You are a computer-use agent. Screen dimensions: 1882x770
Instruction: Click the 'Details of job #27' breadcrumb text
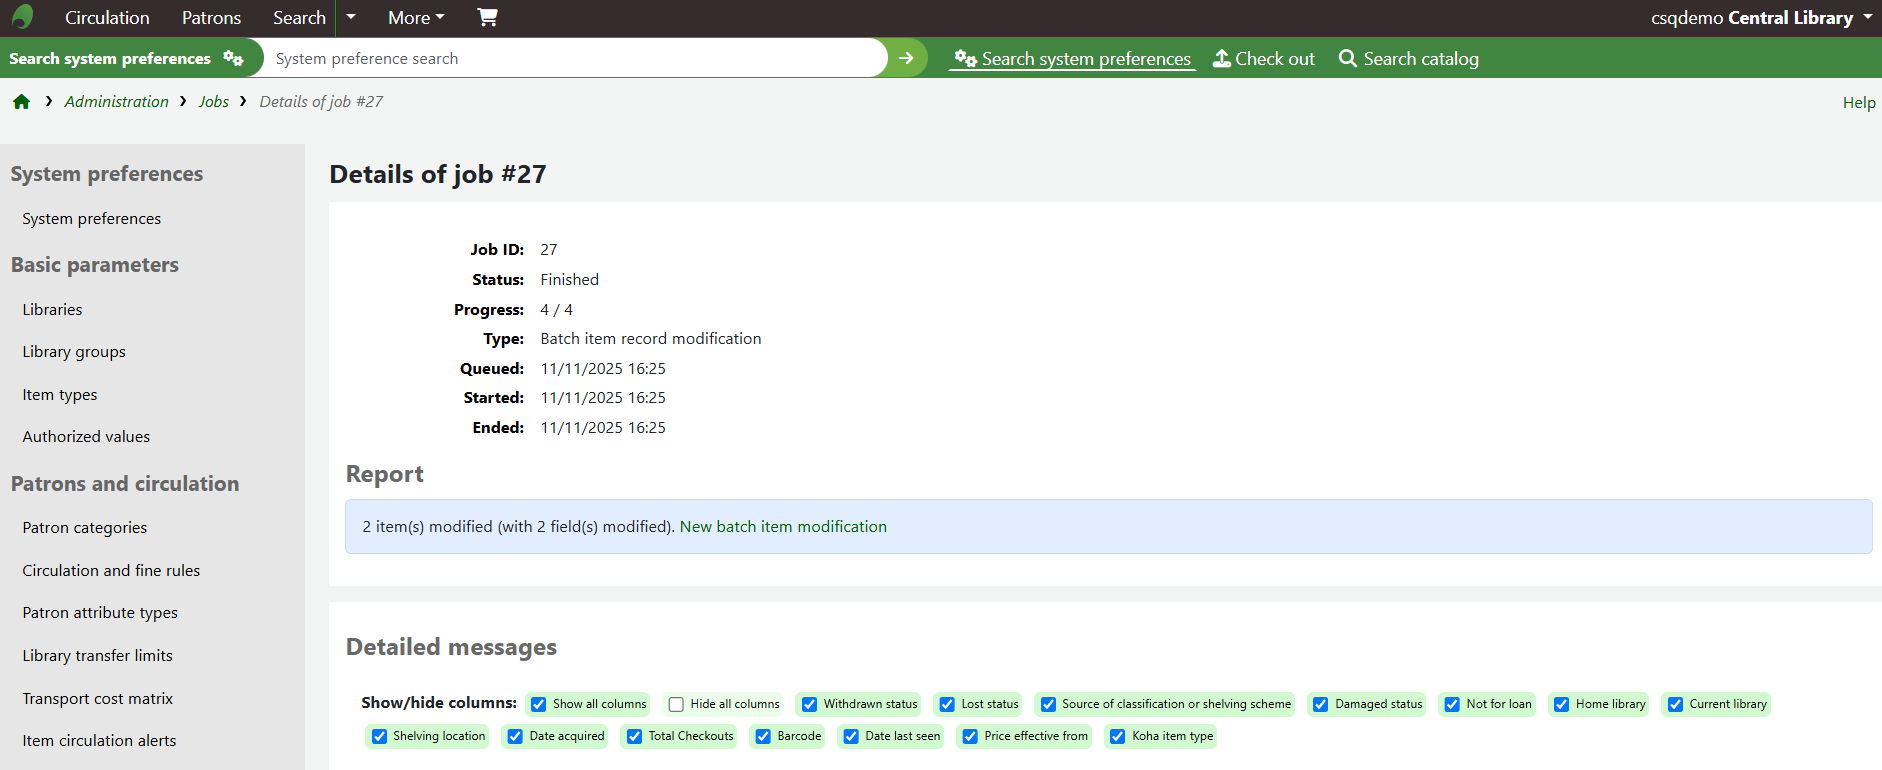321,102
